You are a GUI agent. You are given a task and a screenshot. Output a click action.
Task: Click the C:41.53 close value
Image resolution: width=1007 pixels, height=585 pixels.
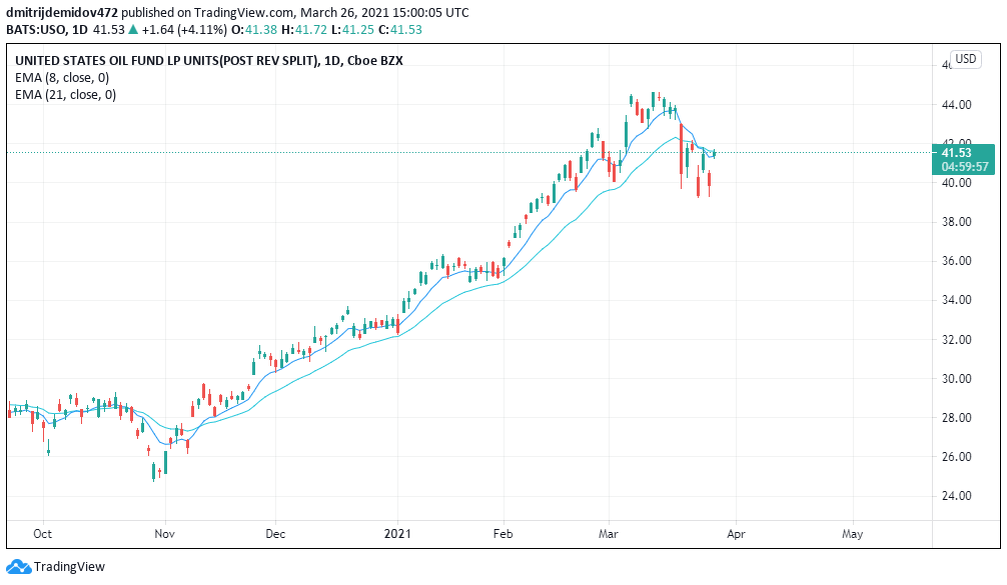coord(400,30)
